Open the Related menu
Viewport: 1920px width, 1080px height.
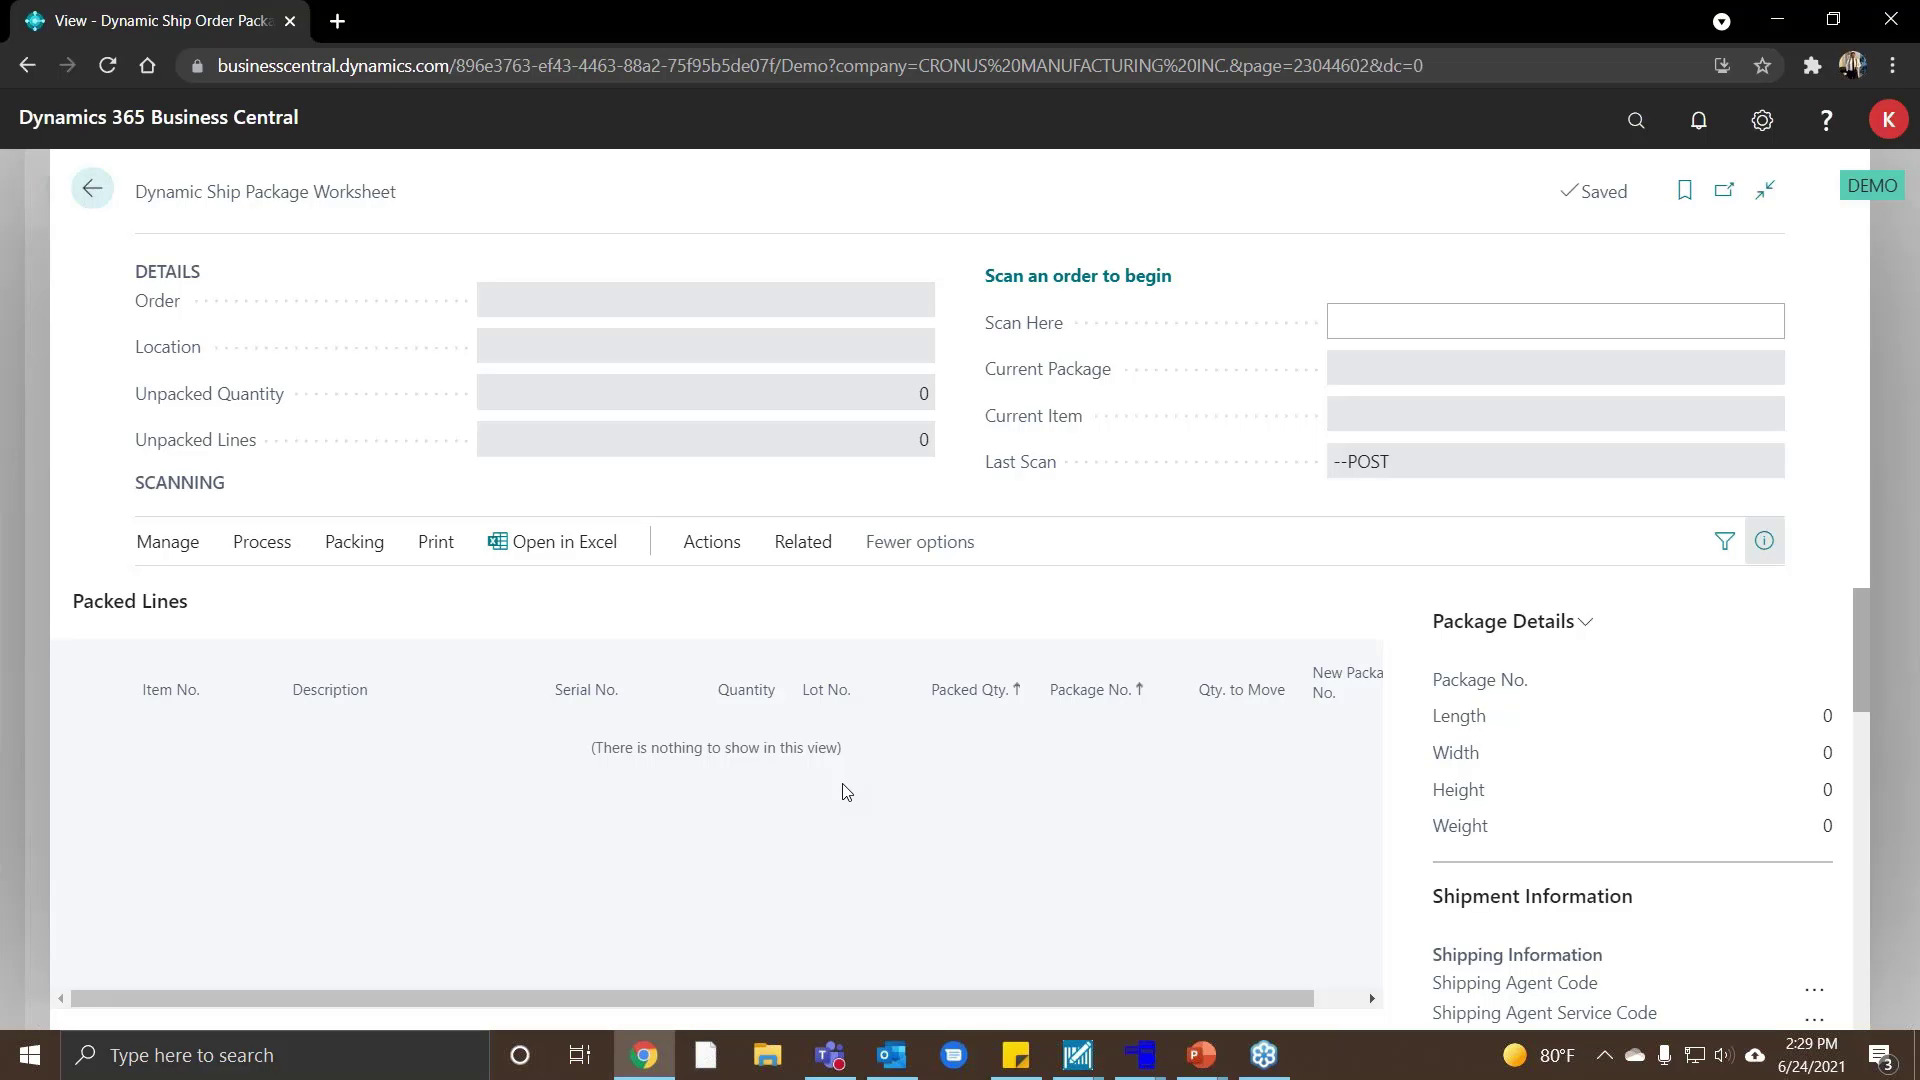click(x=802, y=541)
